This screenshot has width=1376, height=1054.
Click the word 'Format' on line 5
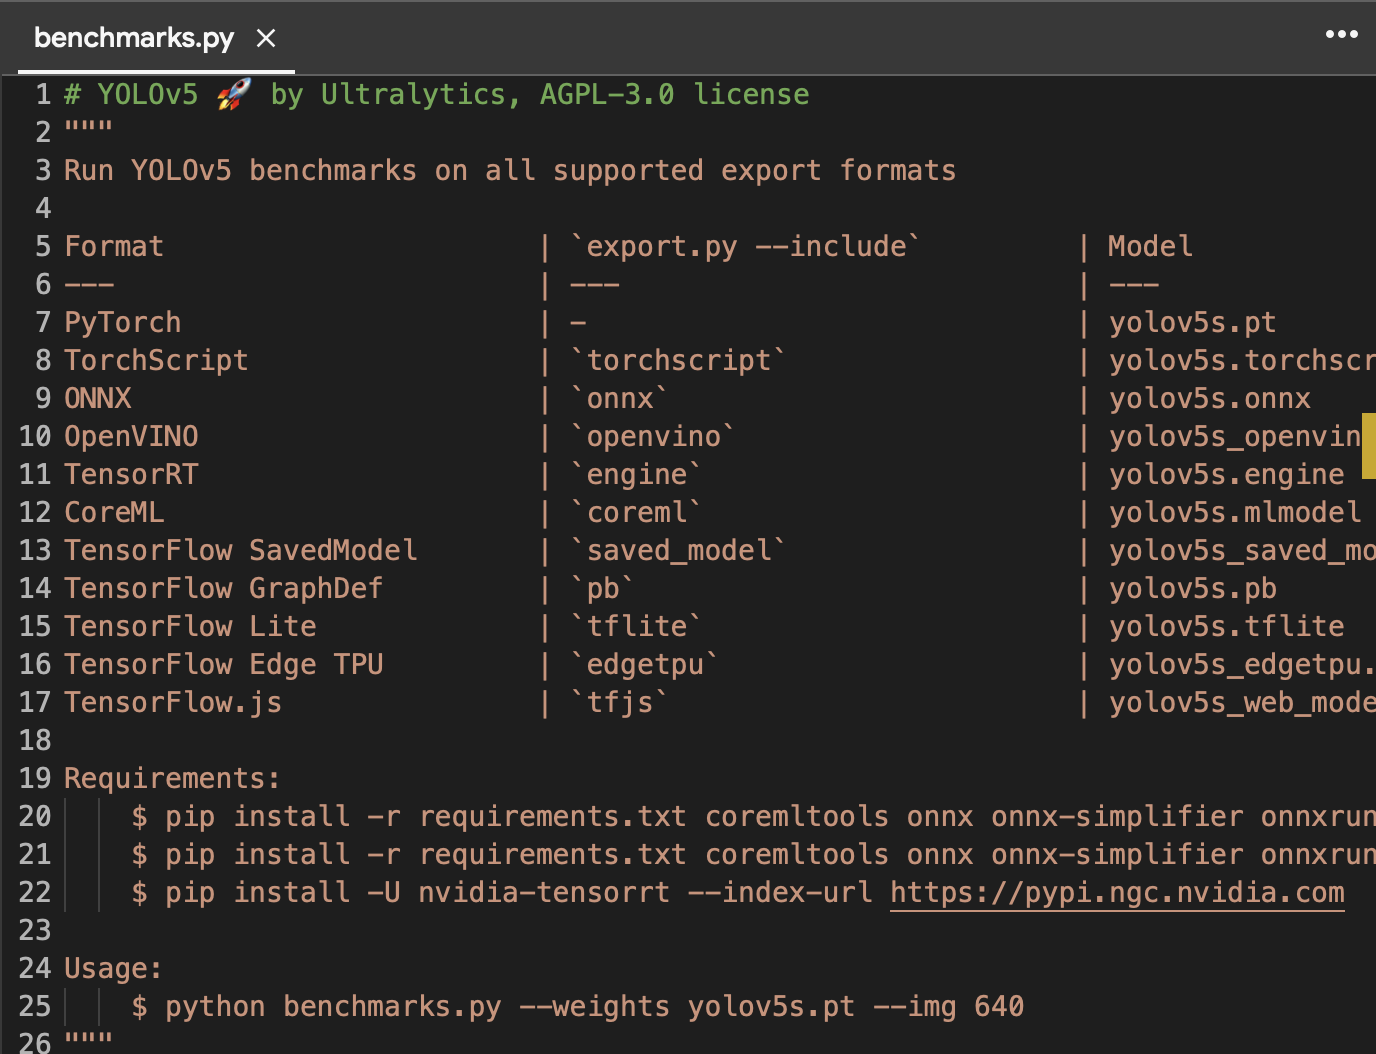click(114, 246)
